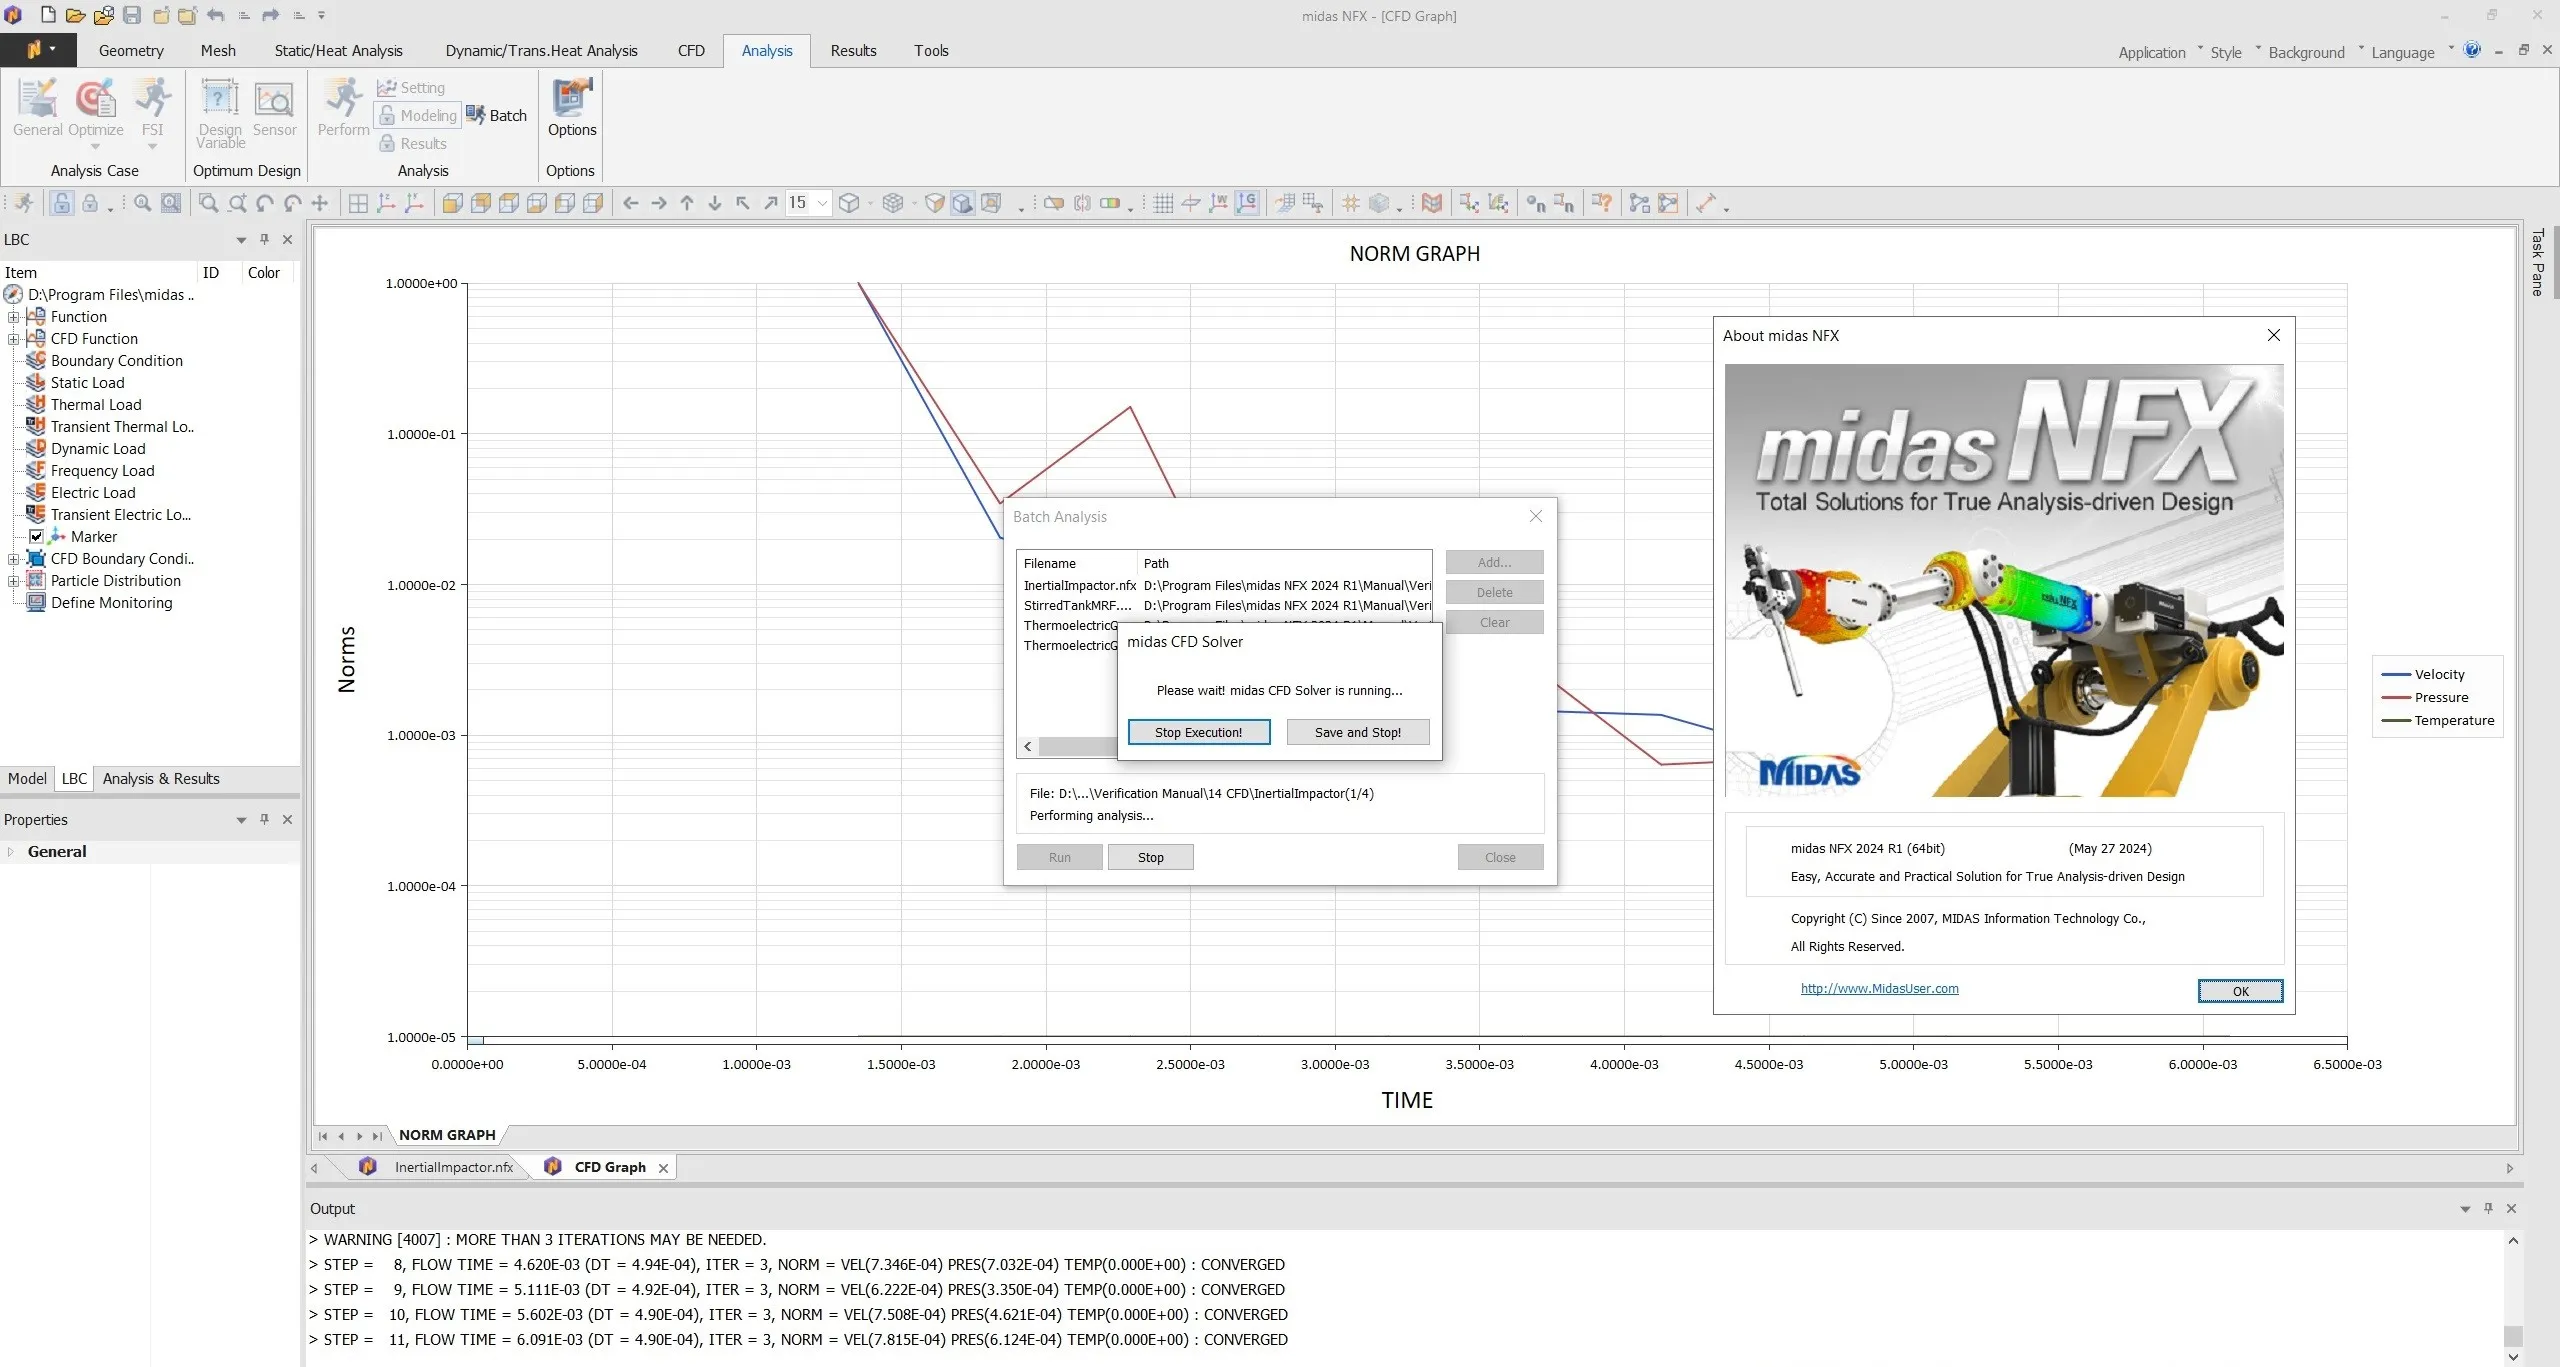Click the four-pane view layout icon
Viewport: 2560px width, 1367px height.
358,204
